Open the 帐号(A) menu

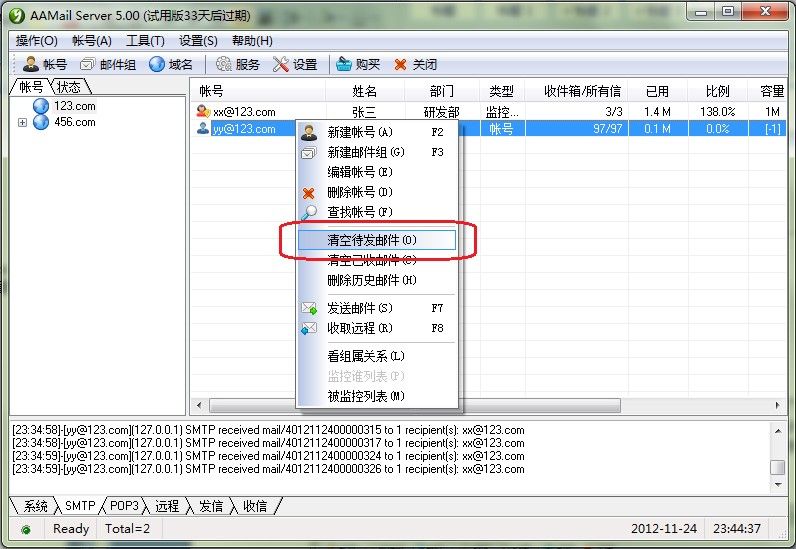point(92,41)
